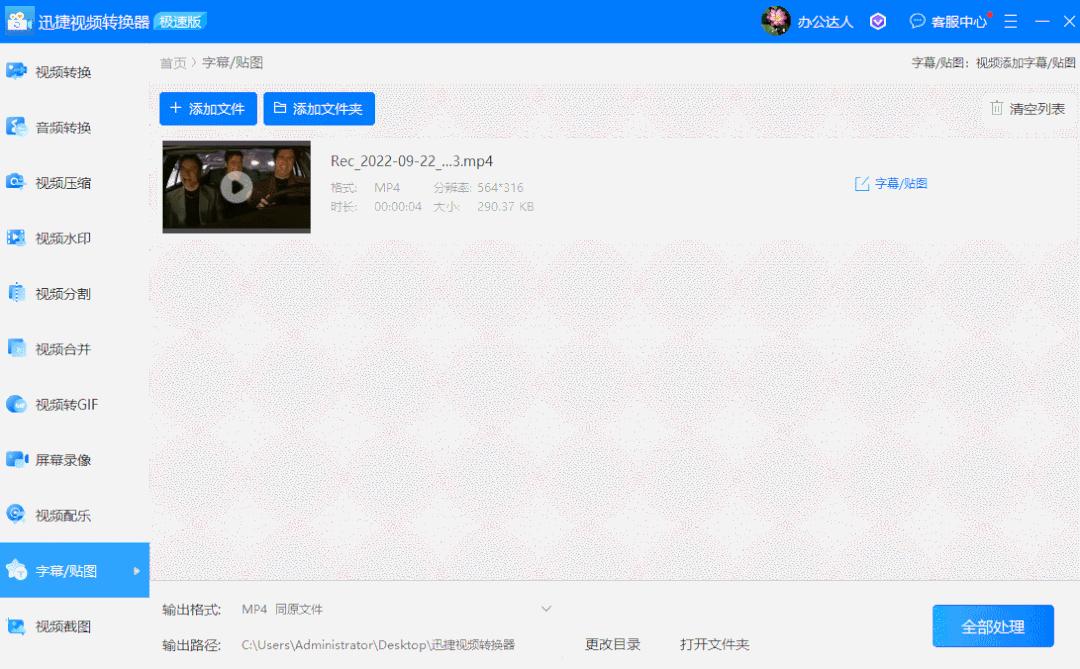Viewport: 1080px width, 669px height.
Task: Click 更改目录 to change output path
Action: click(612, 644)
